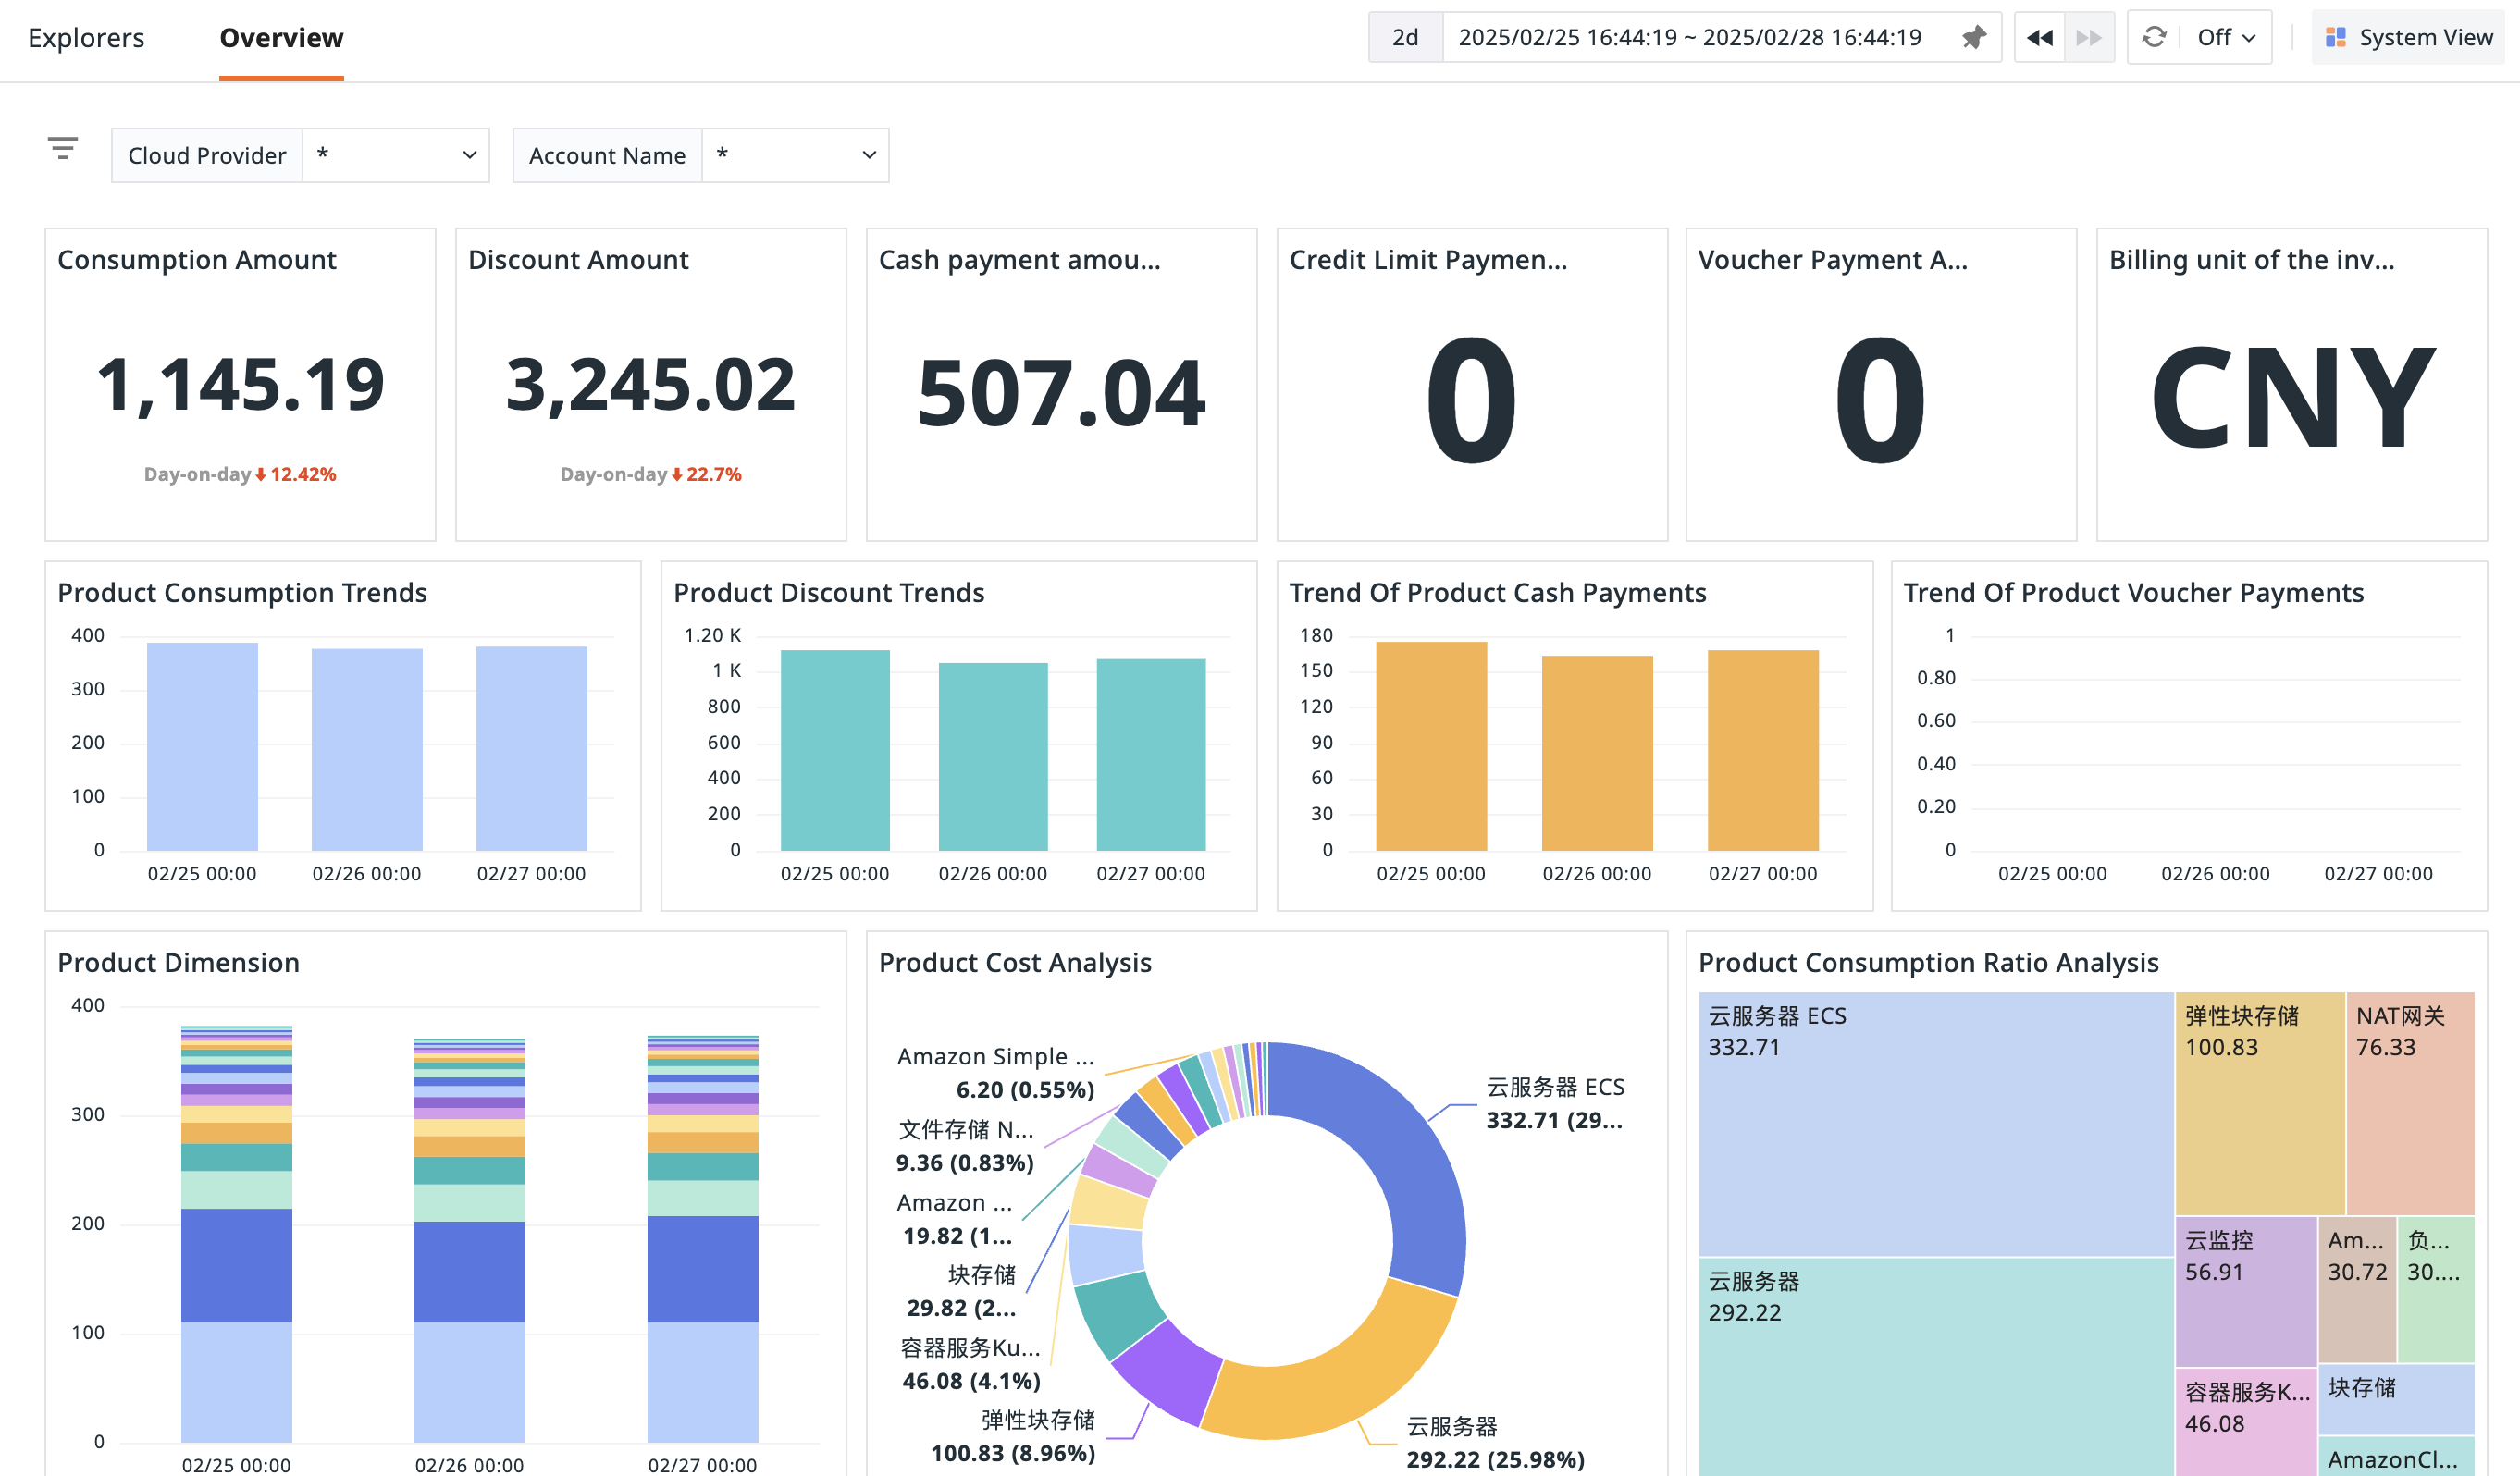This screenshot has width=2520, height=1476.
Task: Click the Product Dimension 02/27 stacked bar
Action: point(702,1238)
